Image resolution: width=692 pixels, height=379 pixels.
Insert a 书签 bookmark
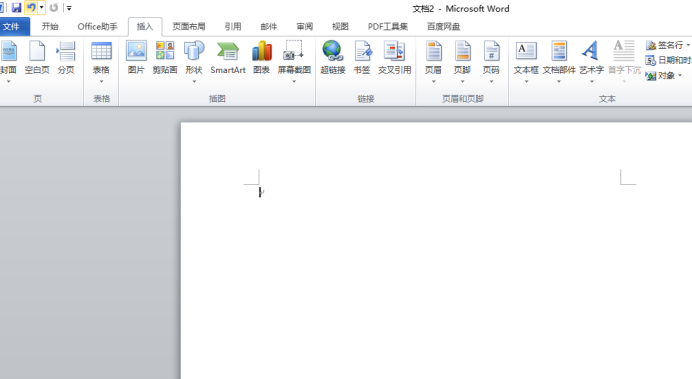[362, 57]
